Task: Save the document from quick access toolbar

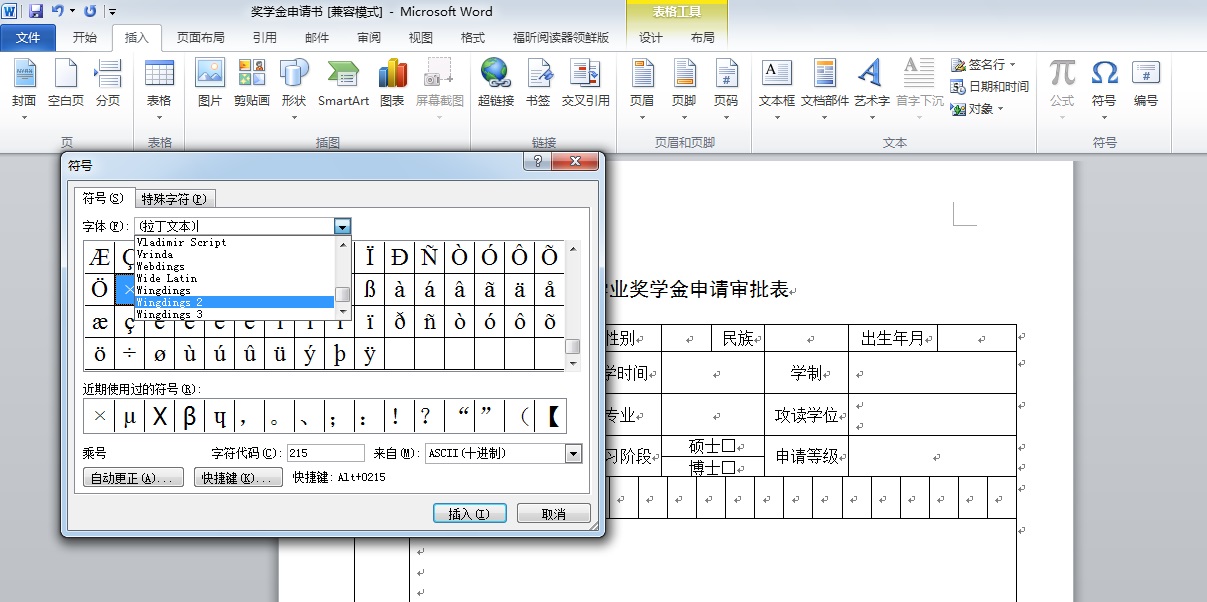Action: (36, 11)
